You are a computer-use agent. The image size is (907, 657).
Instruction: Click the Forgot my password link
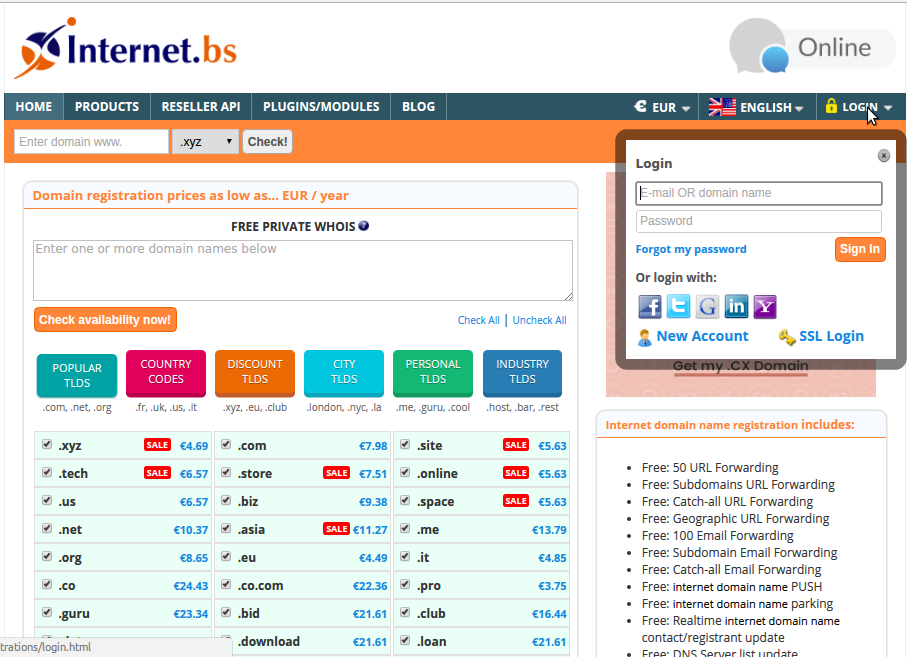691,249
